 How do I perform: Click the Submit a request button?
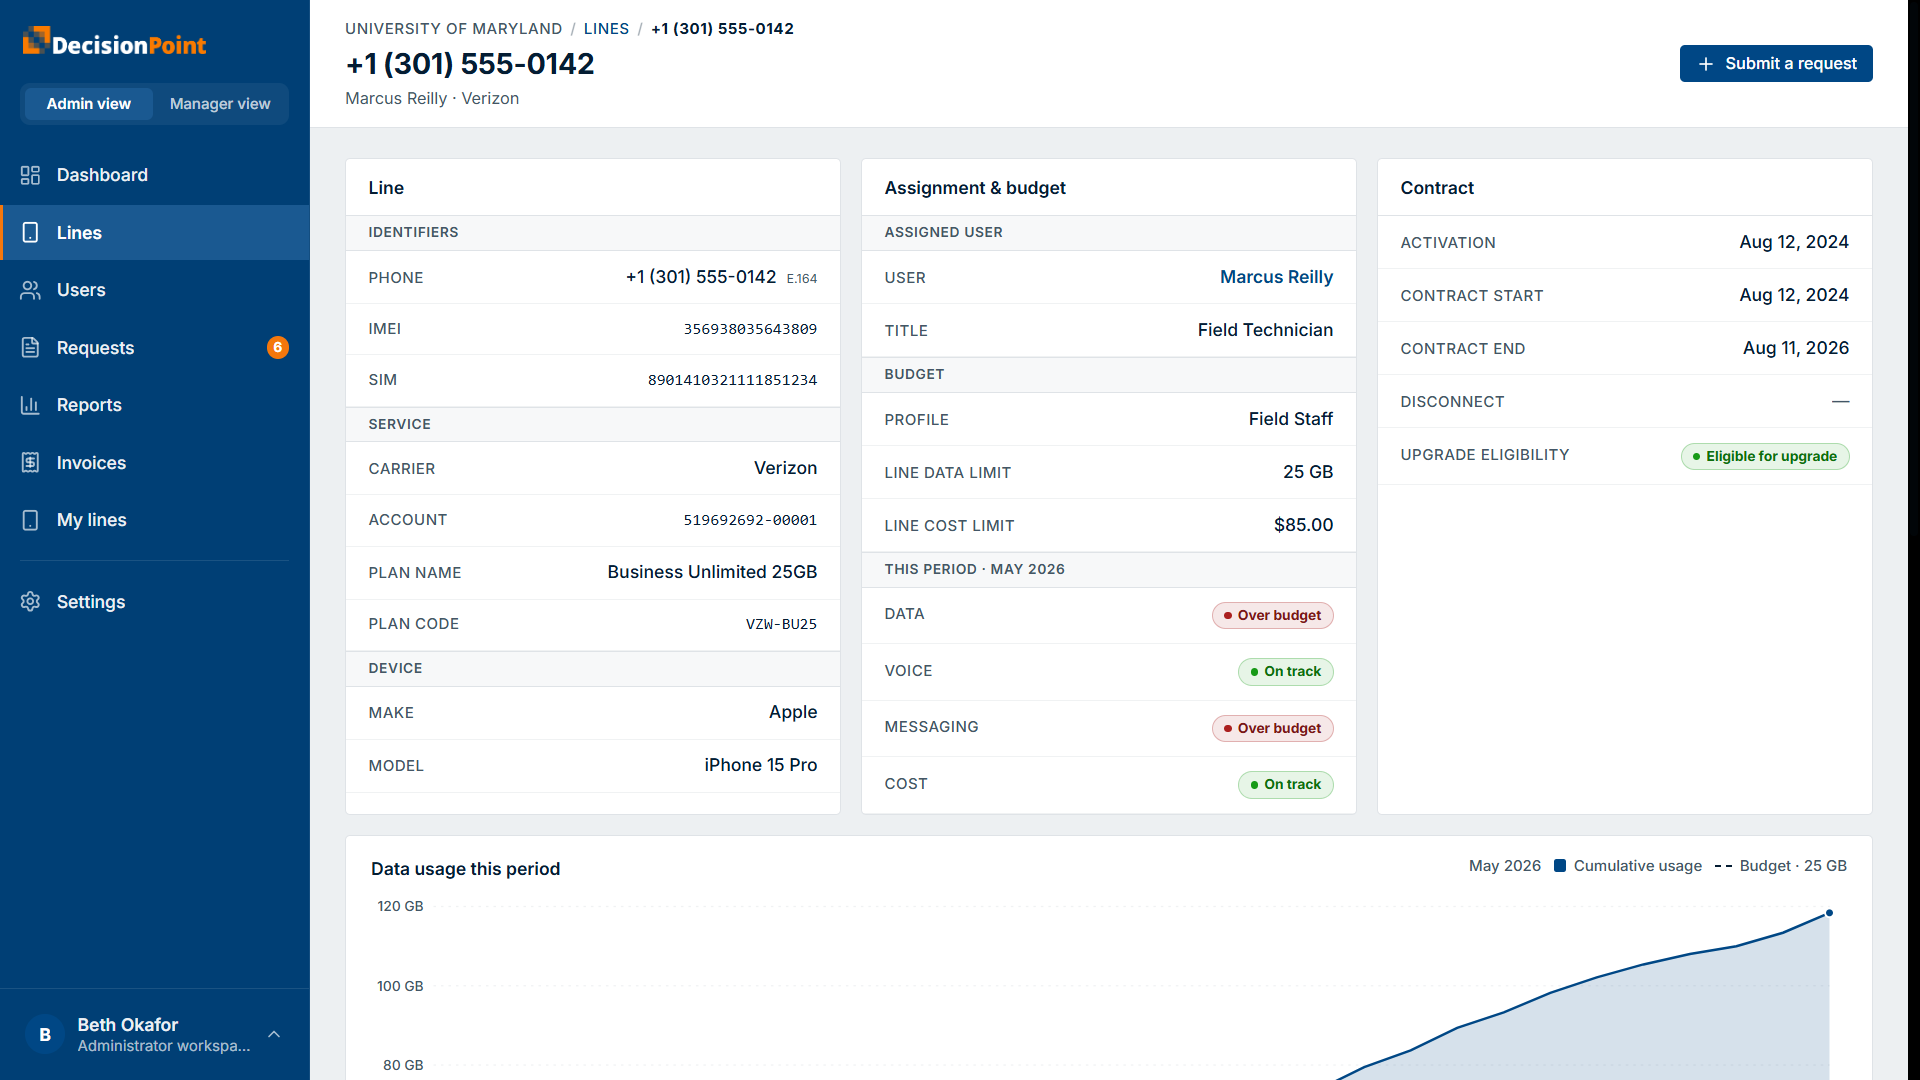click(x=1776, y=64)
